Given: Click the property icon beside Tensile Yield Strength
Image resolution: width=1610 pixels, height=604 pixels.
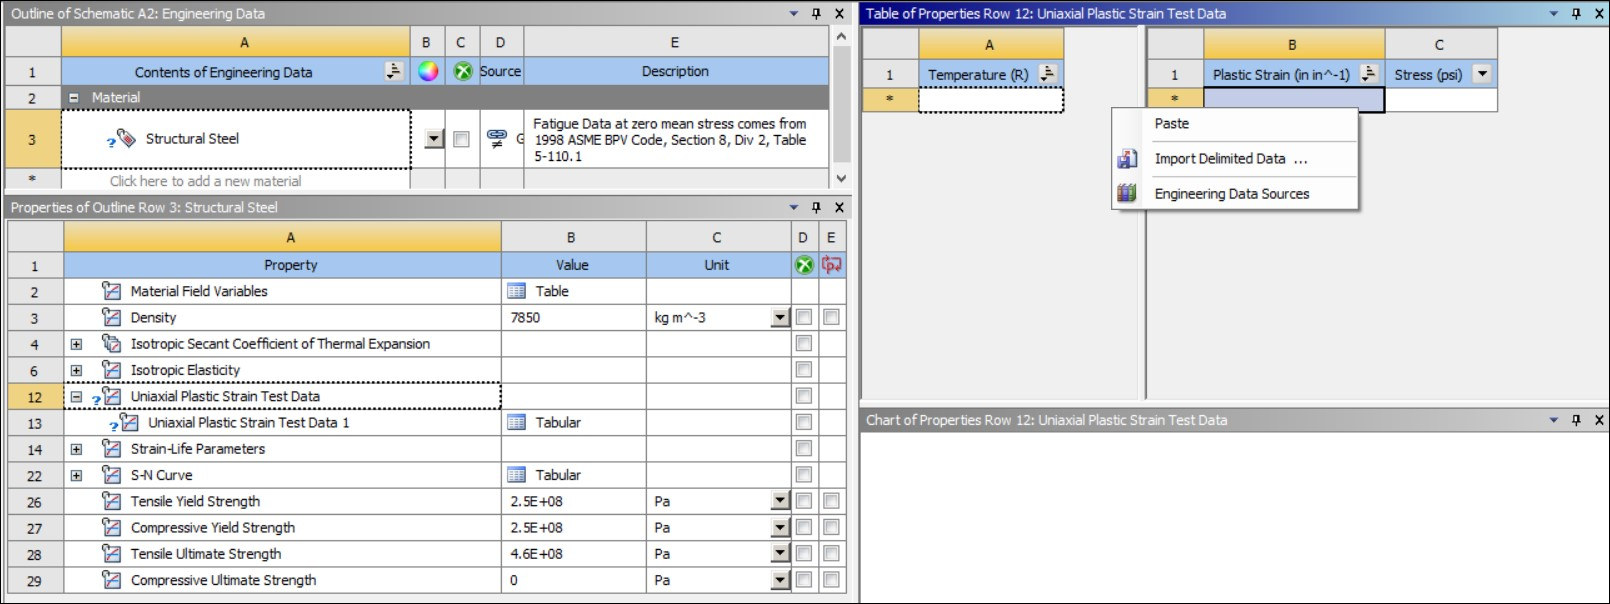Looking at the screenshot, I should coord(112,501).
